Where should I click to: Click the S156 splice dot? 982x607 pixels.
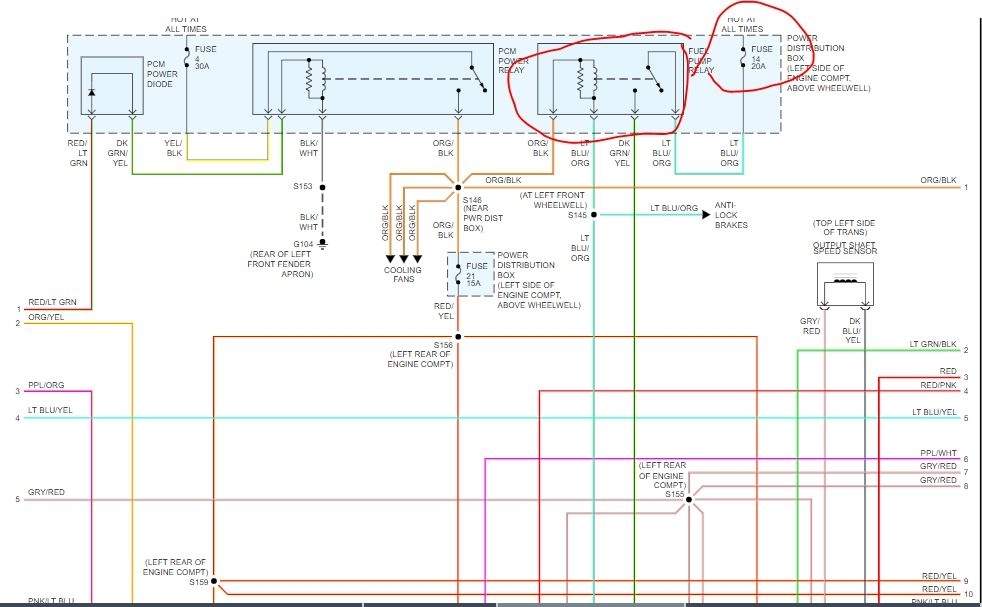coord(458,337)
